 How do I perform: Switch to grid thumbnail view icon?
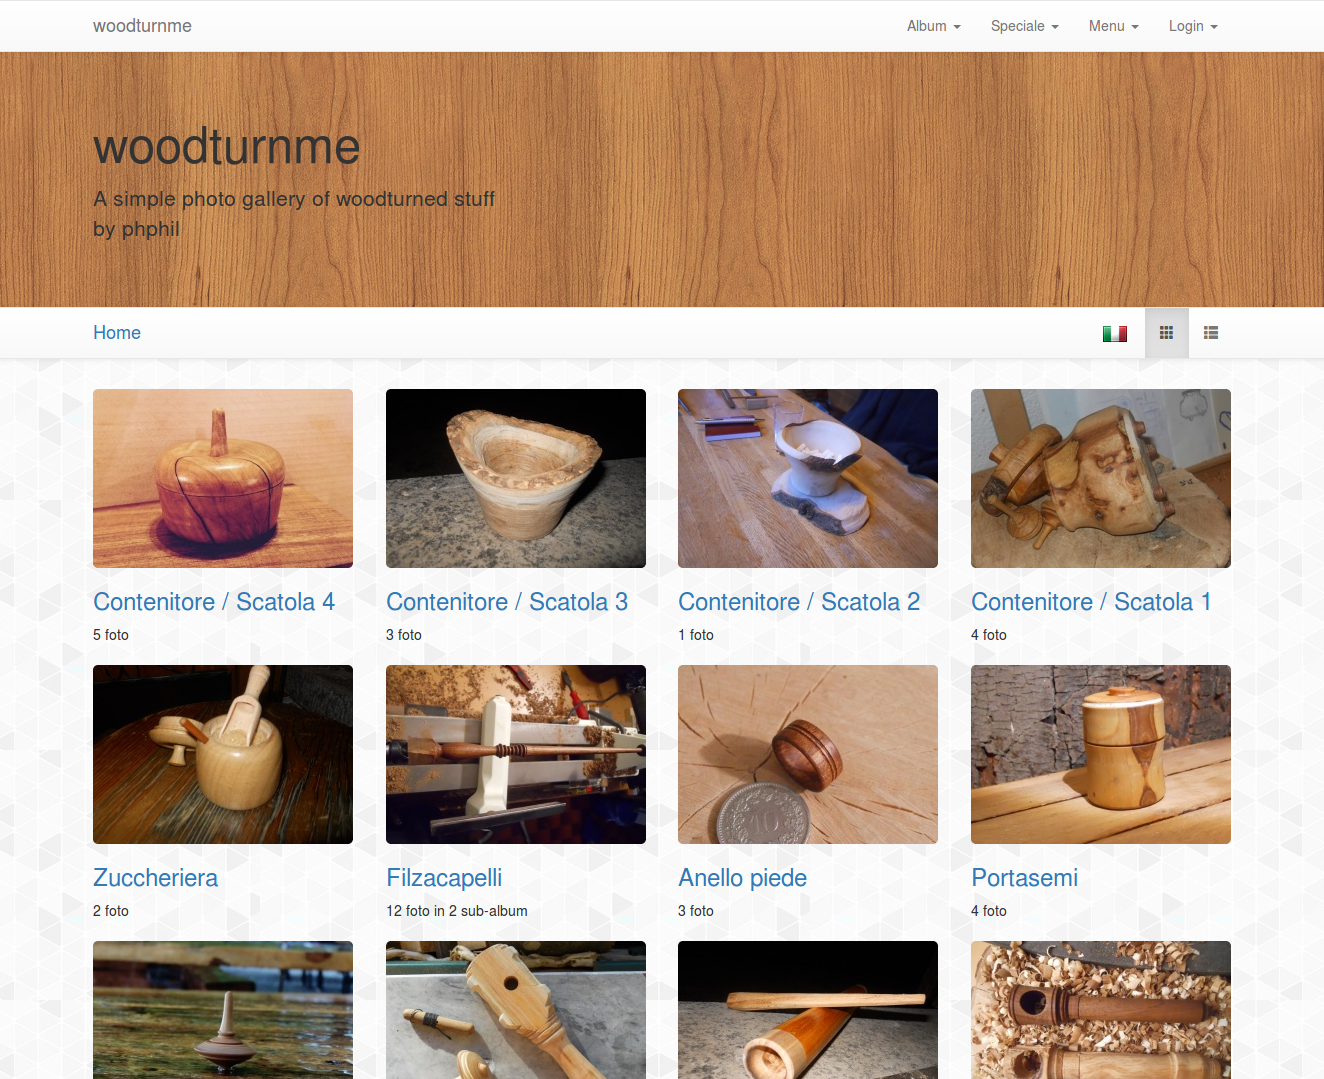point(1166,333)
